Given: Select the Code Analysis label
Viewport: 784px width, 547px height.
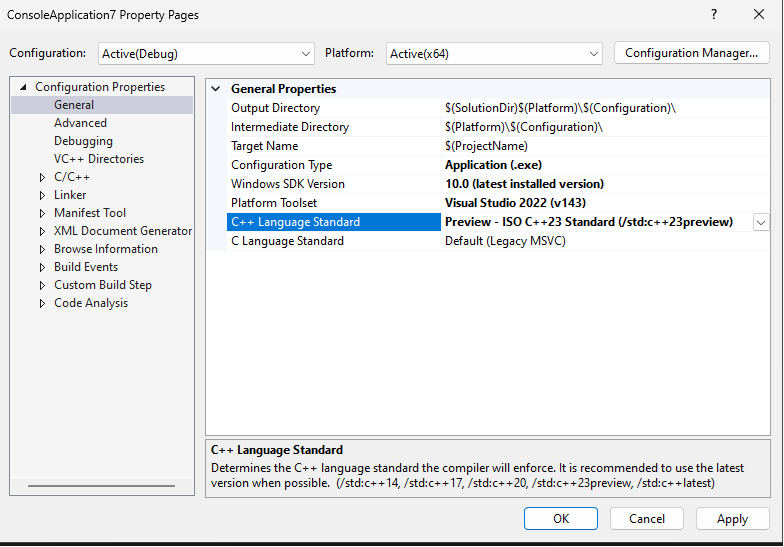Looking at the screenshot, I should [91, 303].
